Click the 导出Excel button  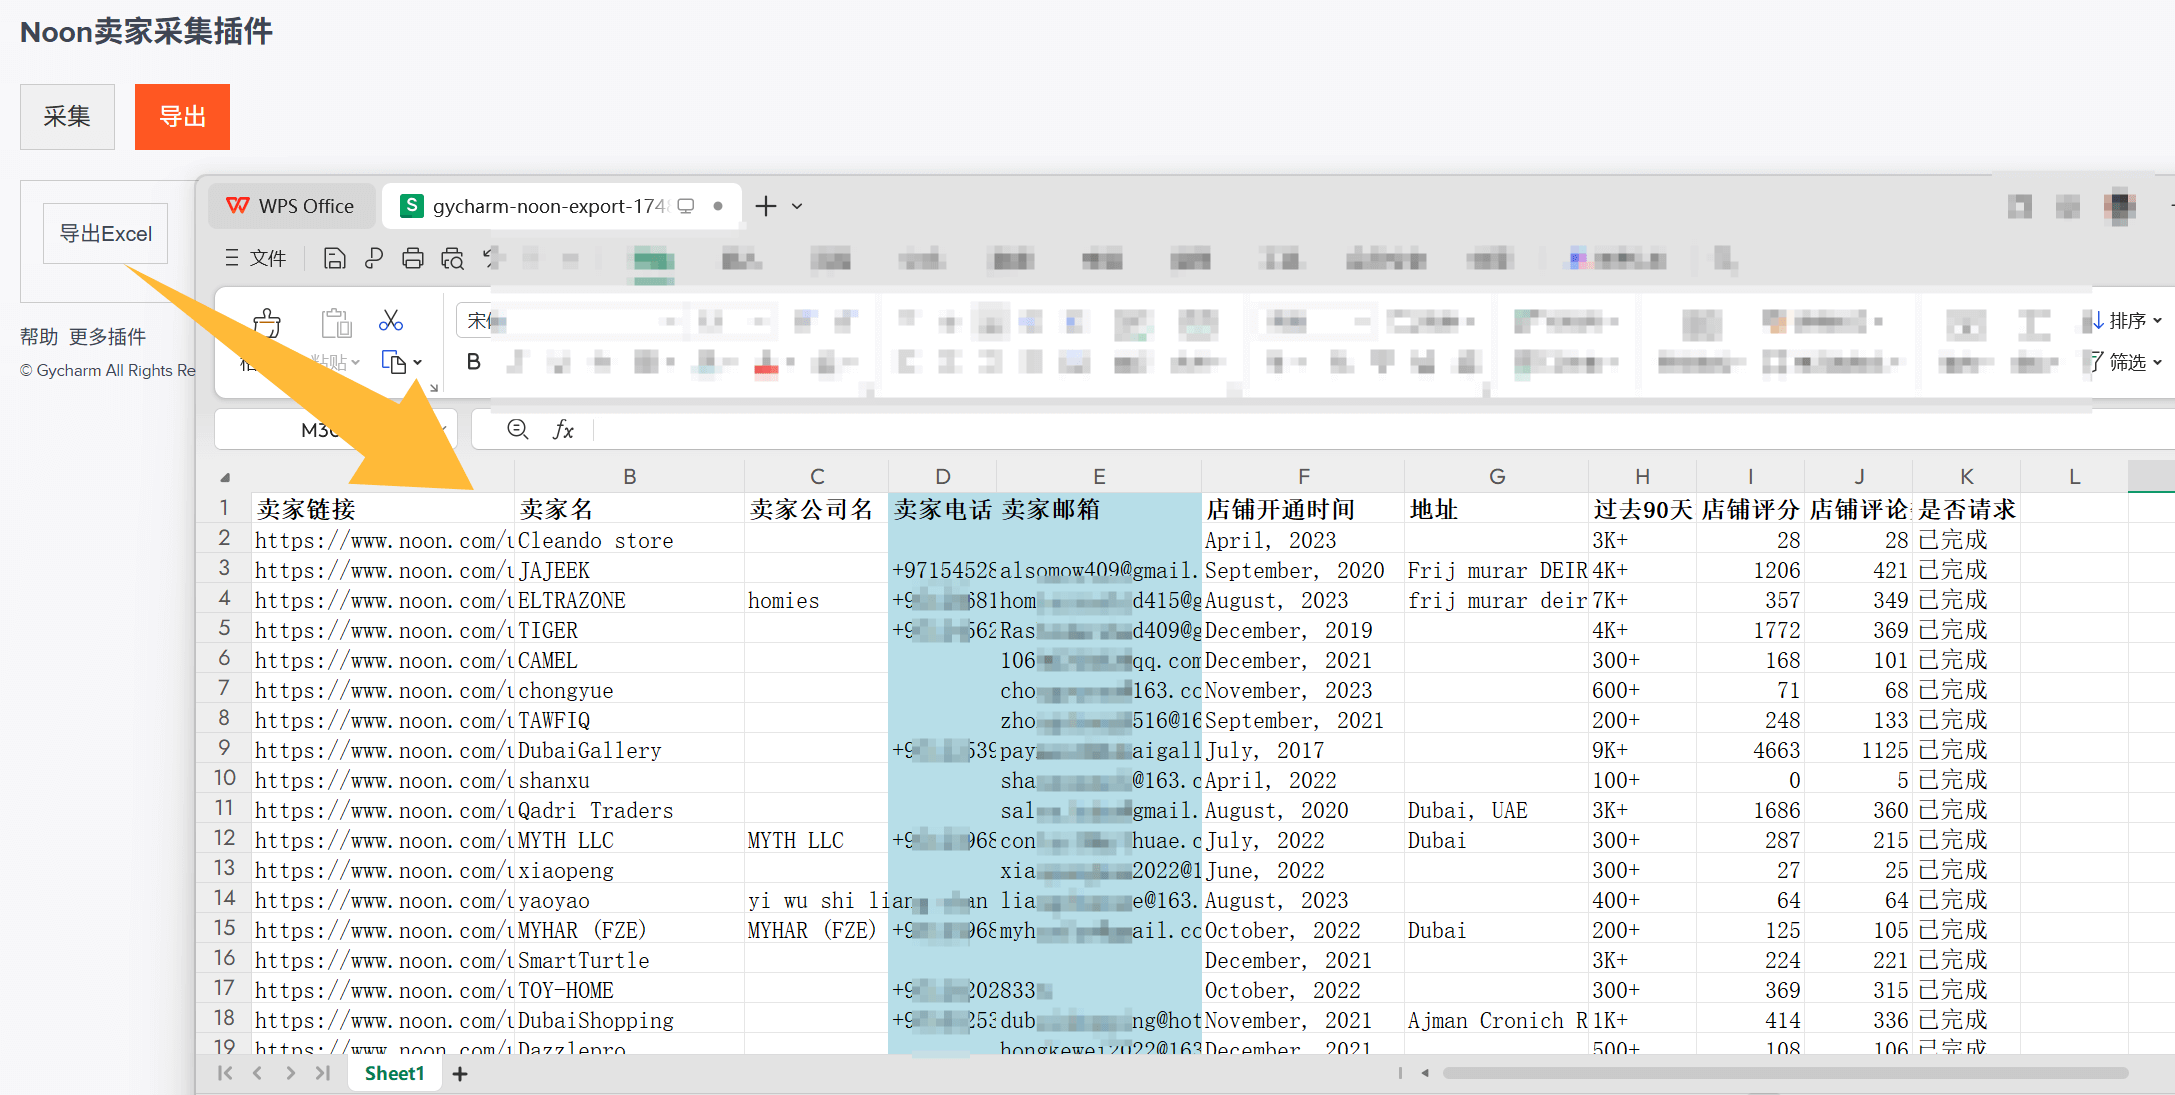(x=105, y=234)
